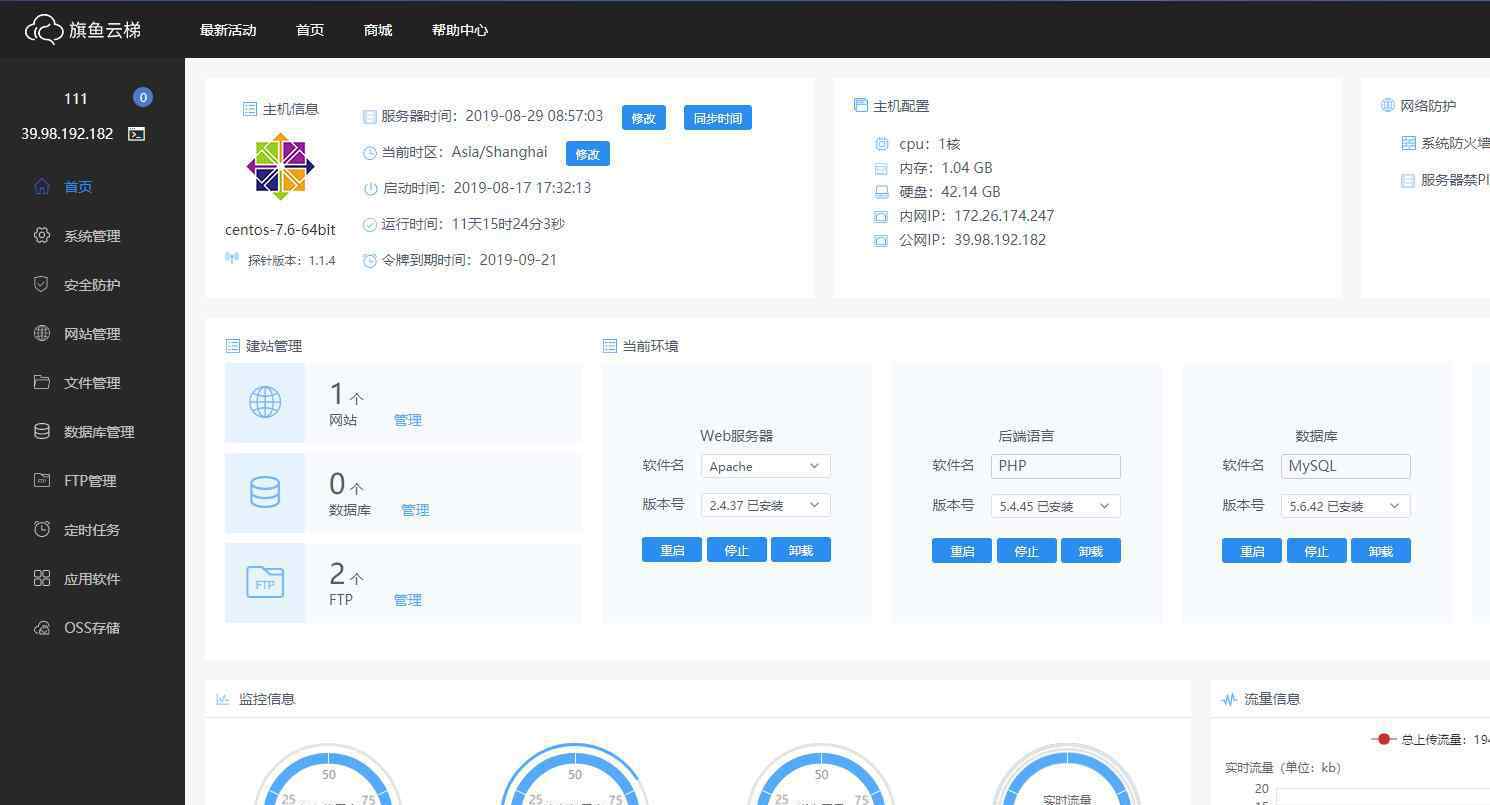Screen dimensions: 1490x805
Task: Select 系统管理 in the sidebar
Action: (x=92, y=236)
